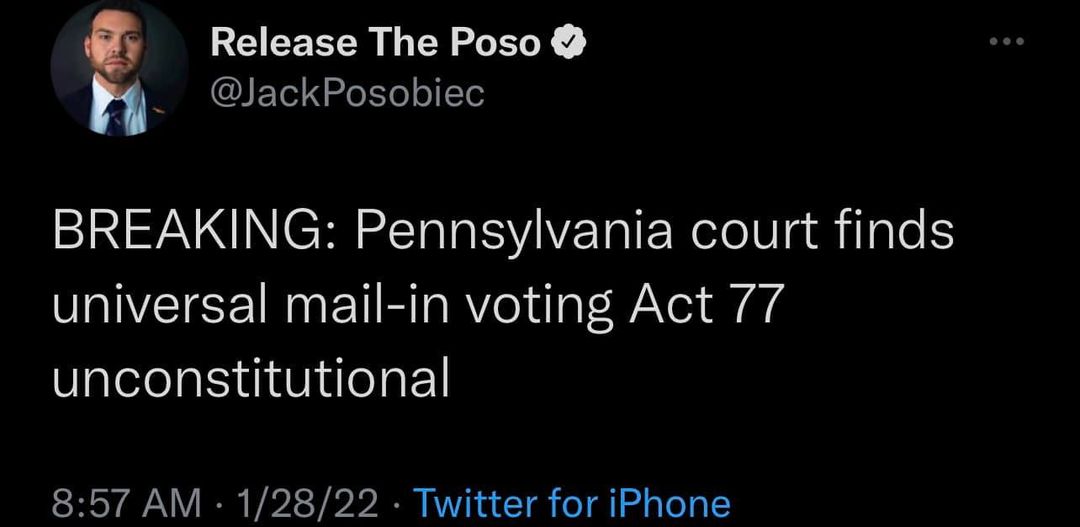
Task: Click the display name Release The Poso
Action: coord(377,43)
